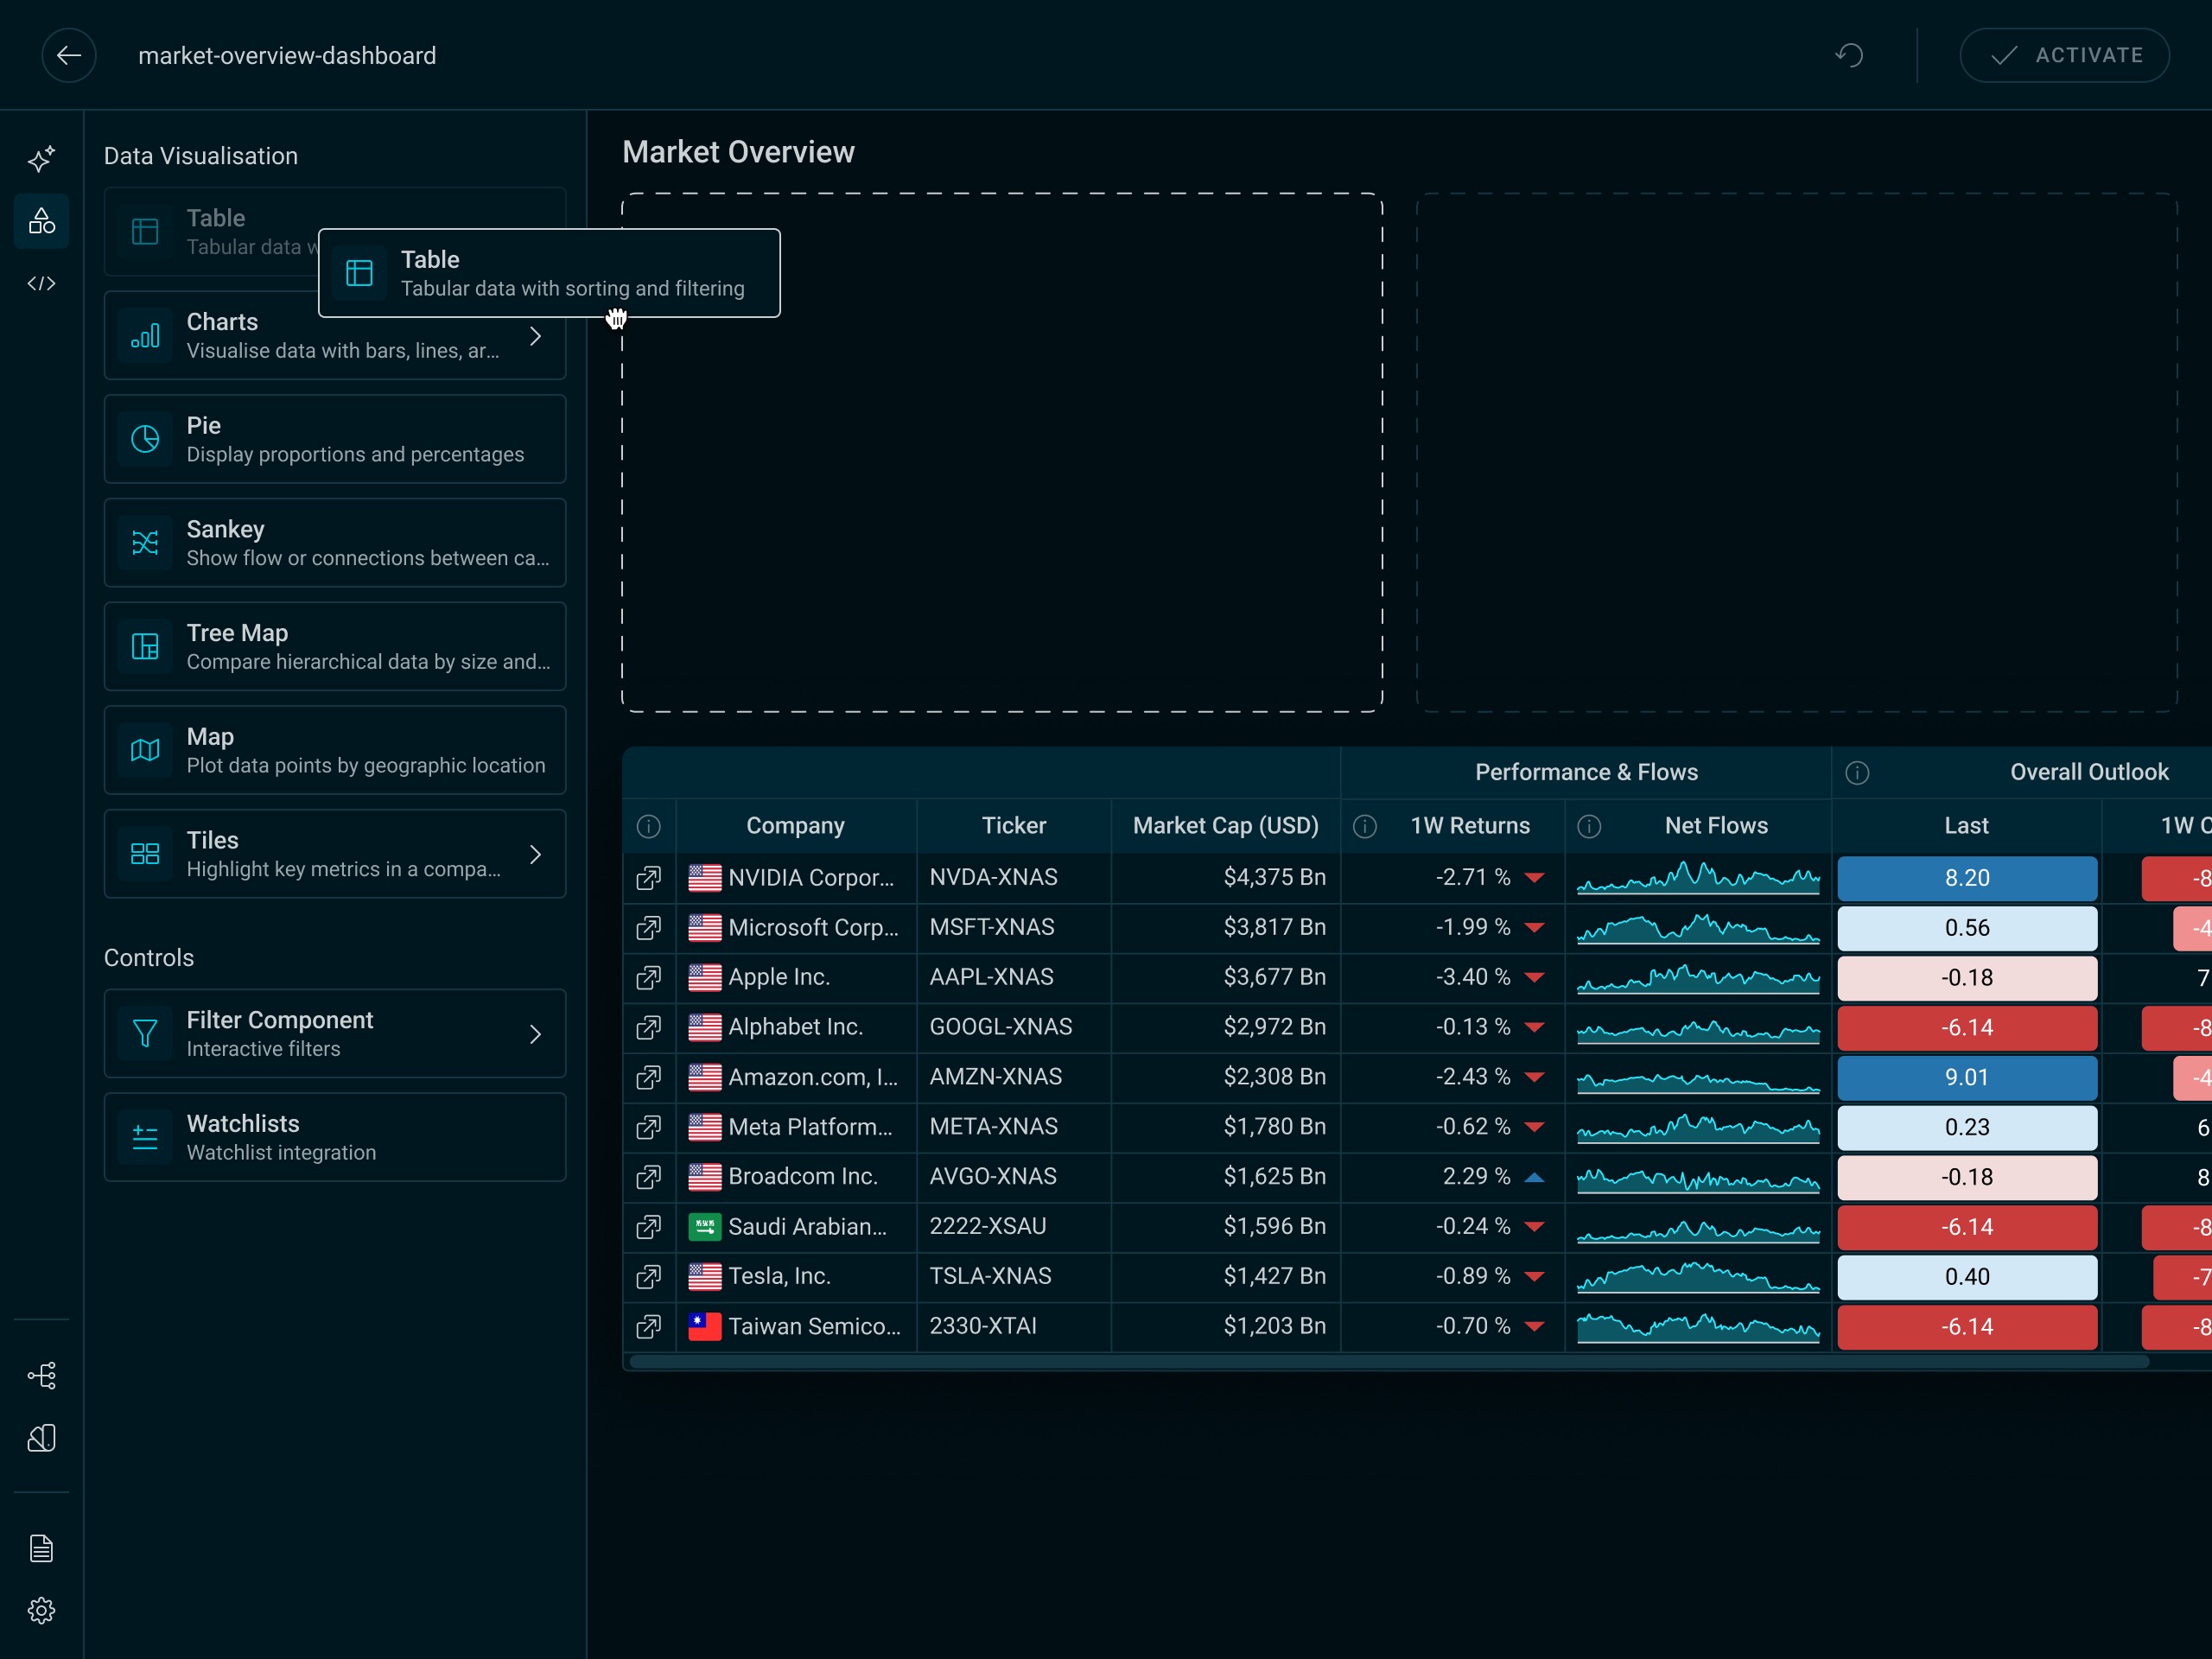The image size is (2212, 1659).
Task: Open the settings gear icon
Action: (x=42, y=1610)
